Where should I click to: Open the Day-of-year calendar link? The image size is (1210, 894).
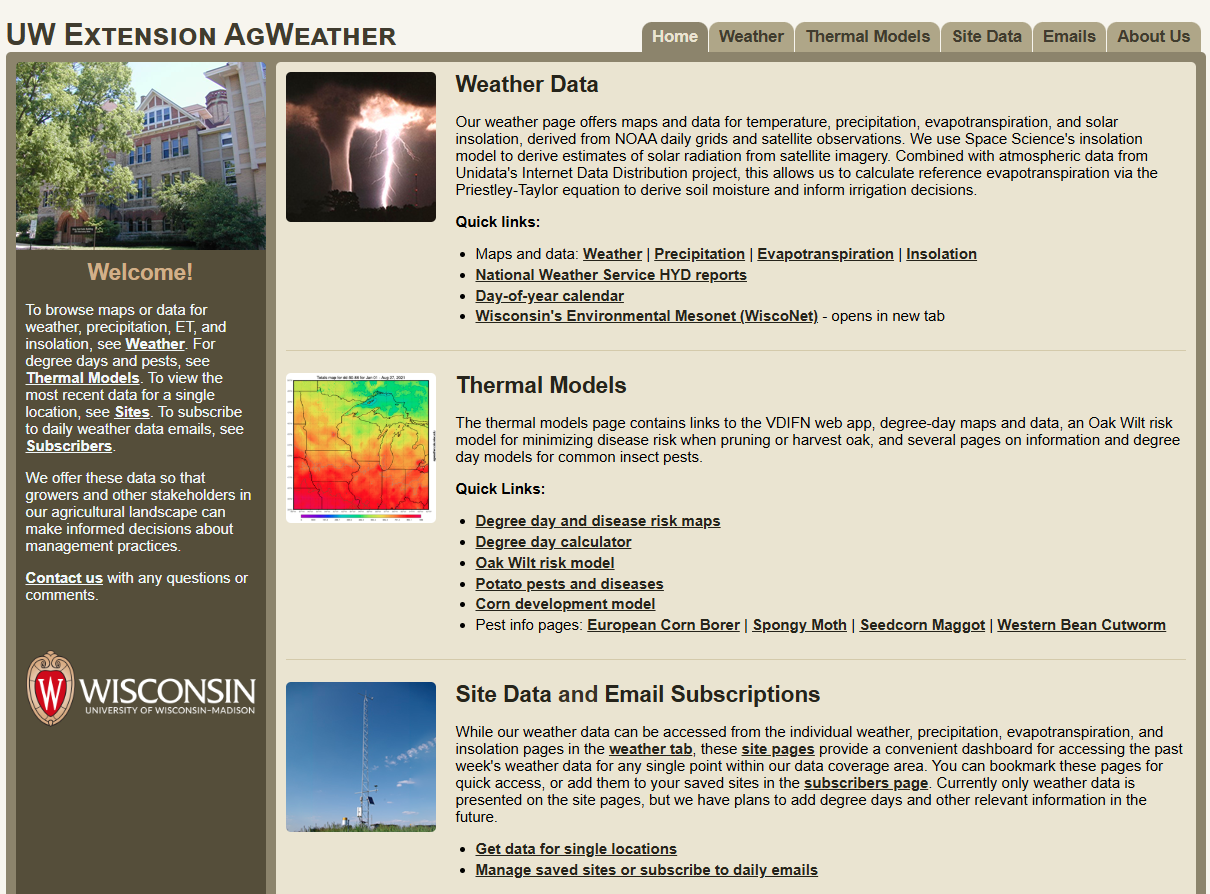tap(549, 296)
